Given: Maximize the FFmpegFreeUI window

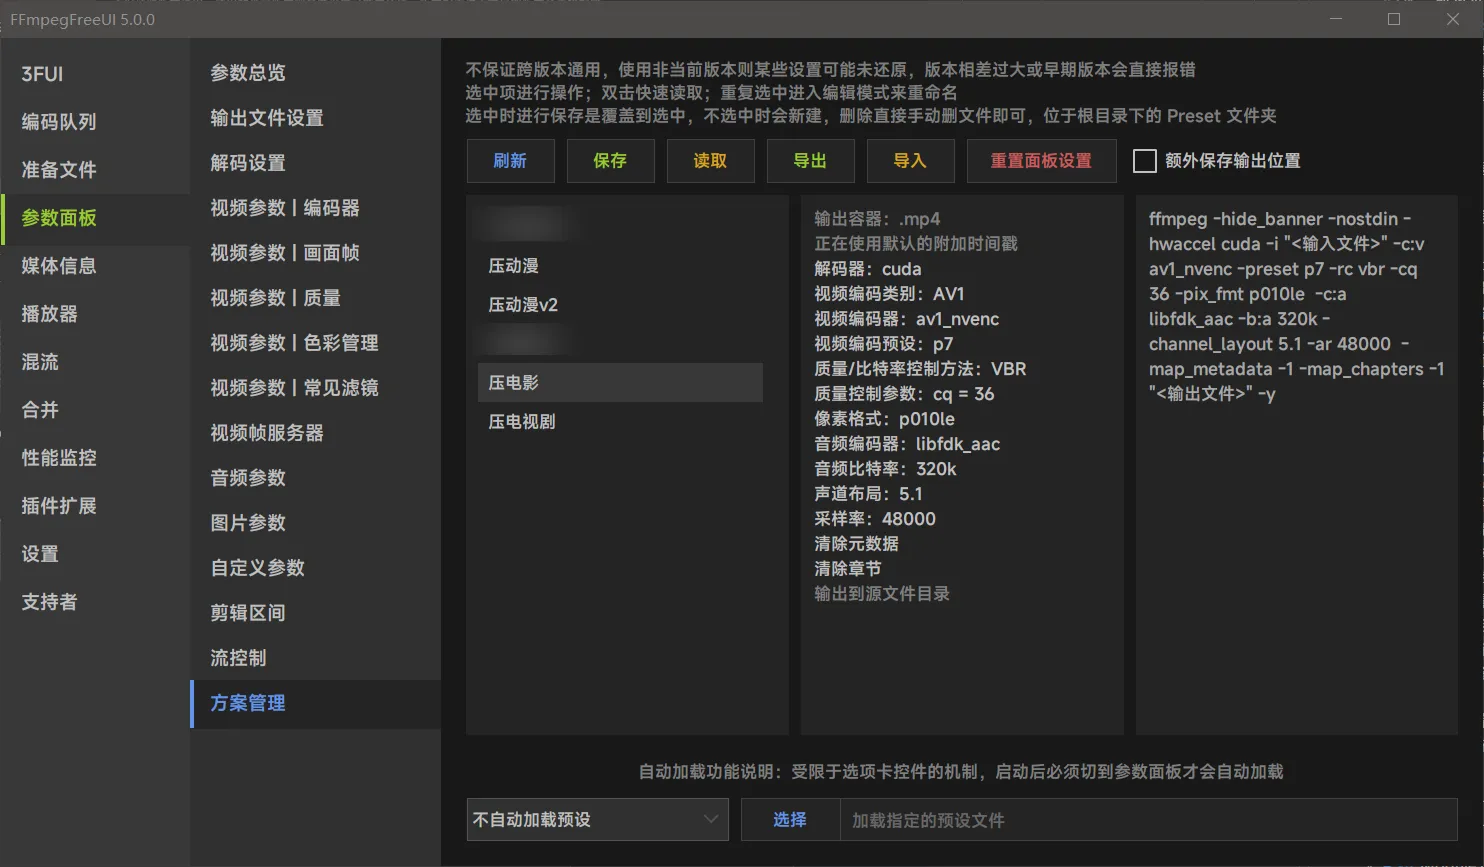Looking at the screenshot, I should (x=1394, y=19).
